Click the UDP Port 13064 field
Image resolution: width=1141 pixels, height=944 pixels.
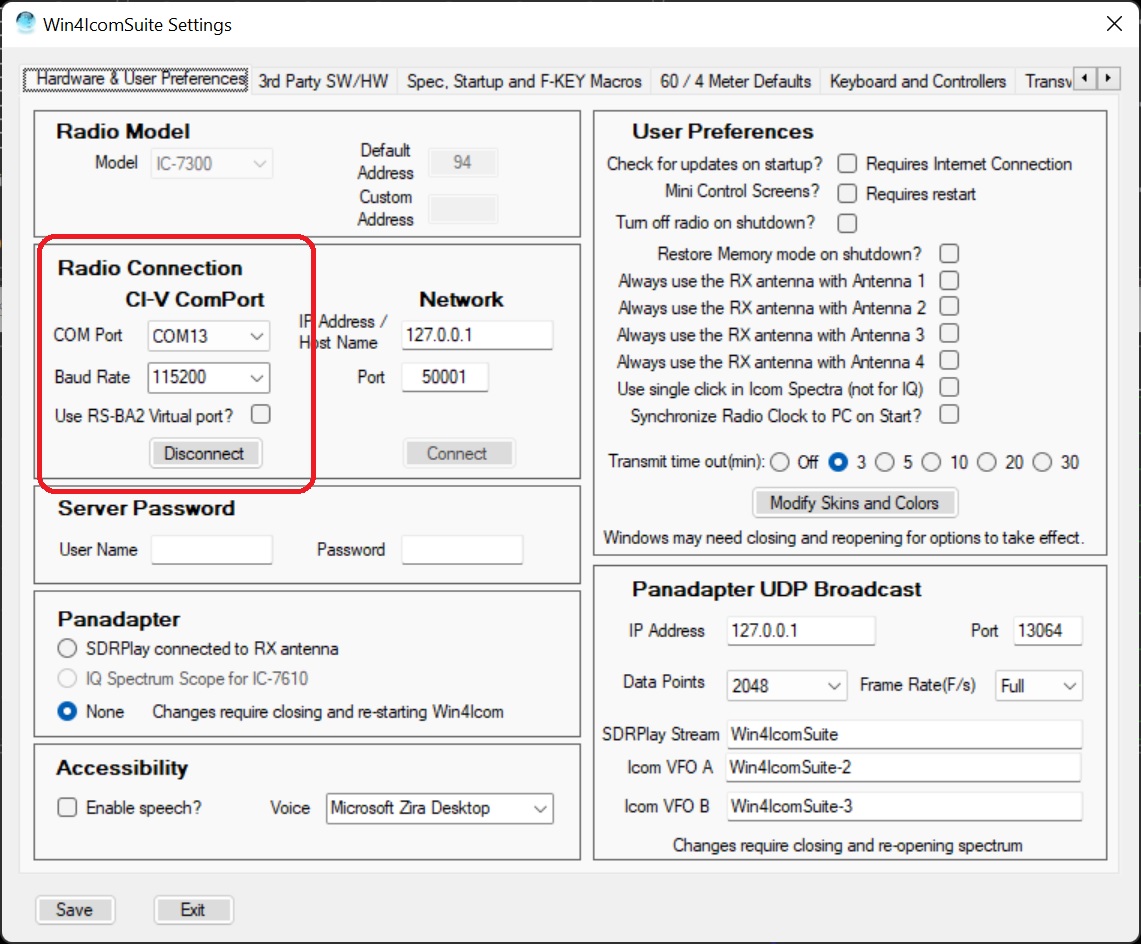click(x=1048, y=630)
